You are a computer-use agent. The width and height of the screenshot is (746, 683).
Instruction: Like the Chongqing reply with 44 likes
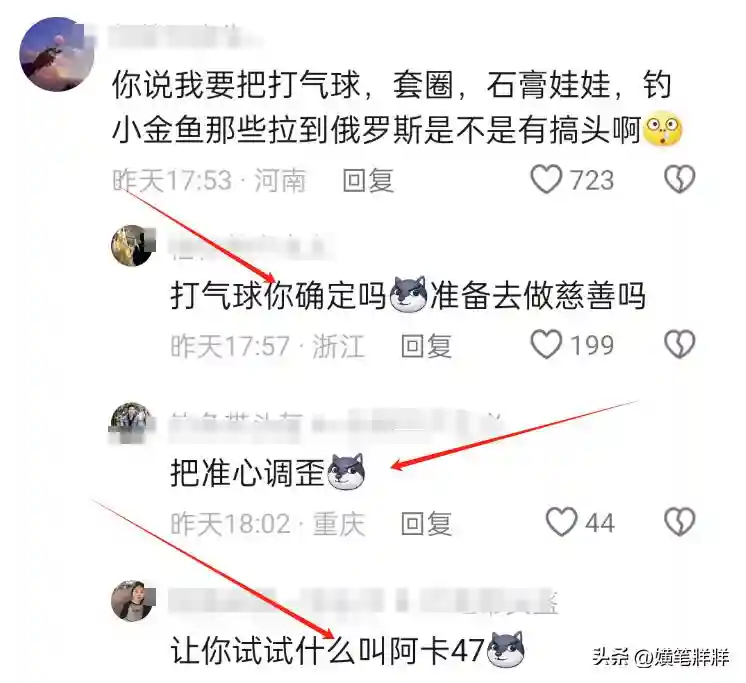[x=561, y=522]
